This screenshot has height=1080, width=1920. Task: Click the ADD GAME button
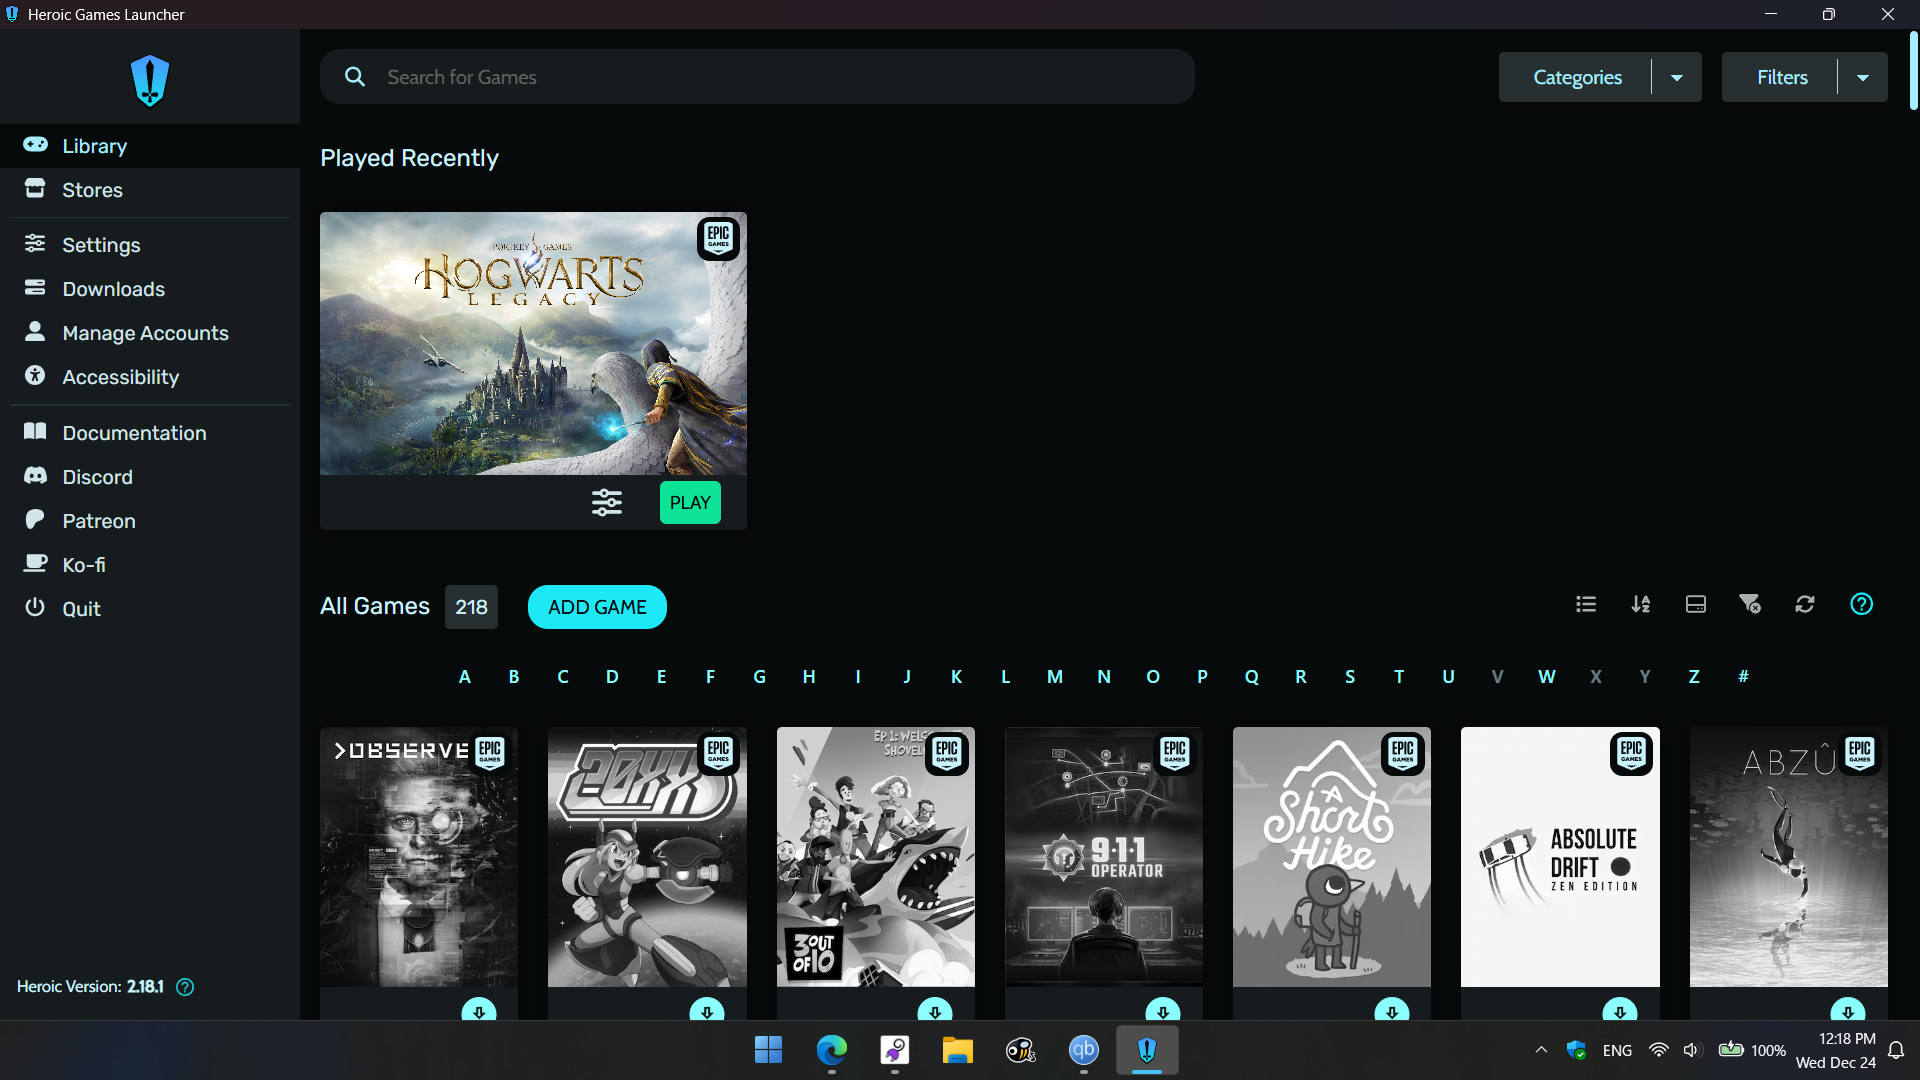(x=597, y=607)
